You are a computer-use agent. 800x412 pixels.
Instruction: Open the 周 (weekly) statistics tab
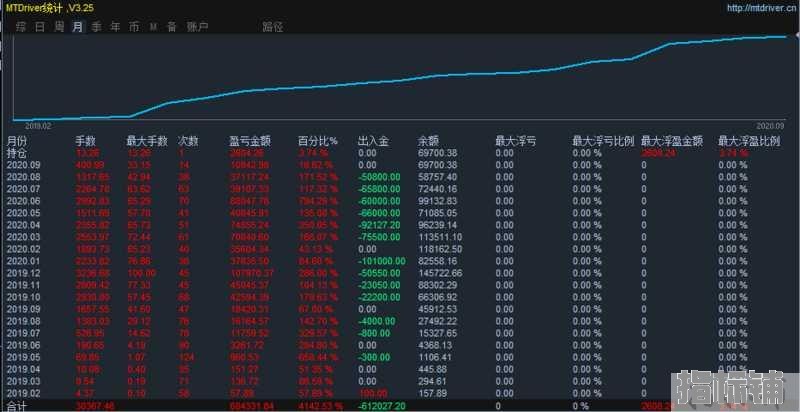click(59, 26)
